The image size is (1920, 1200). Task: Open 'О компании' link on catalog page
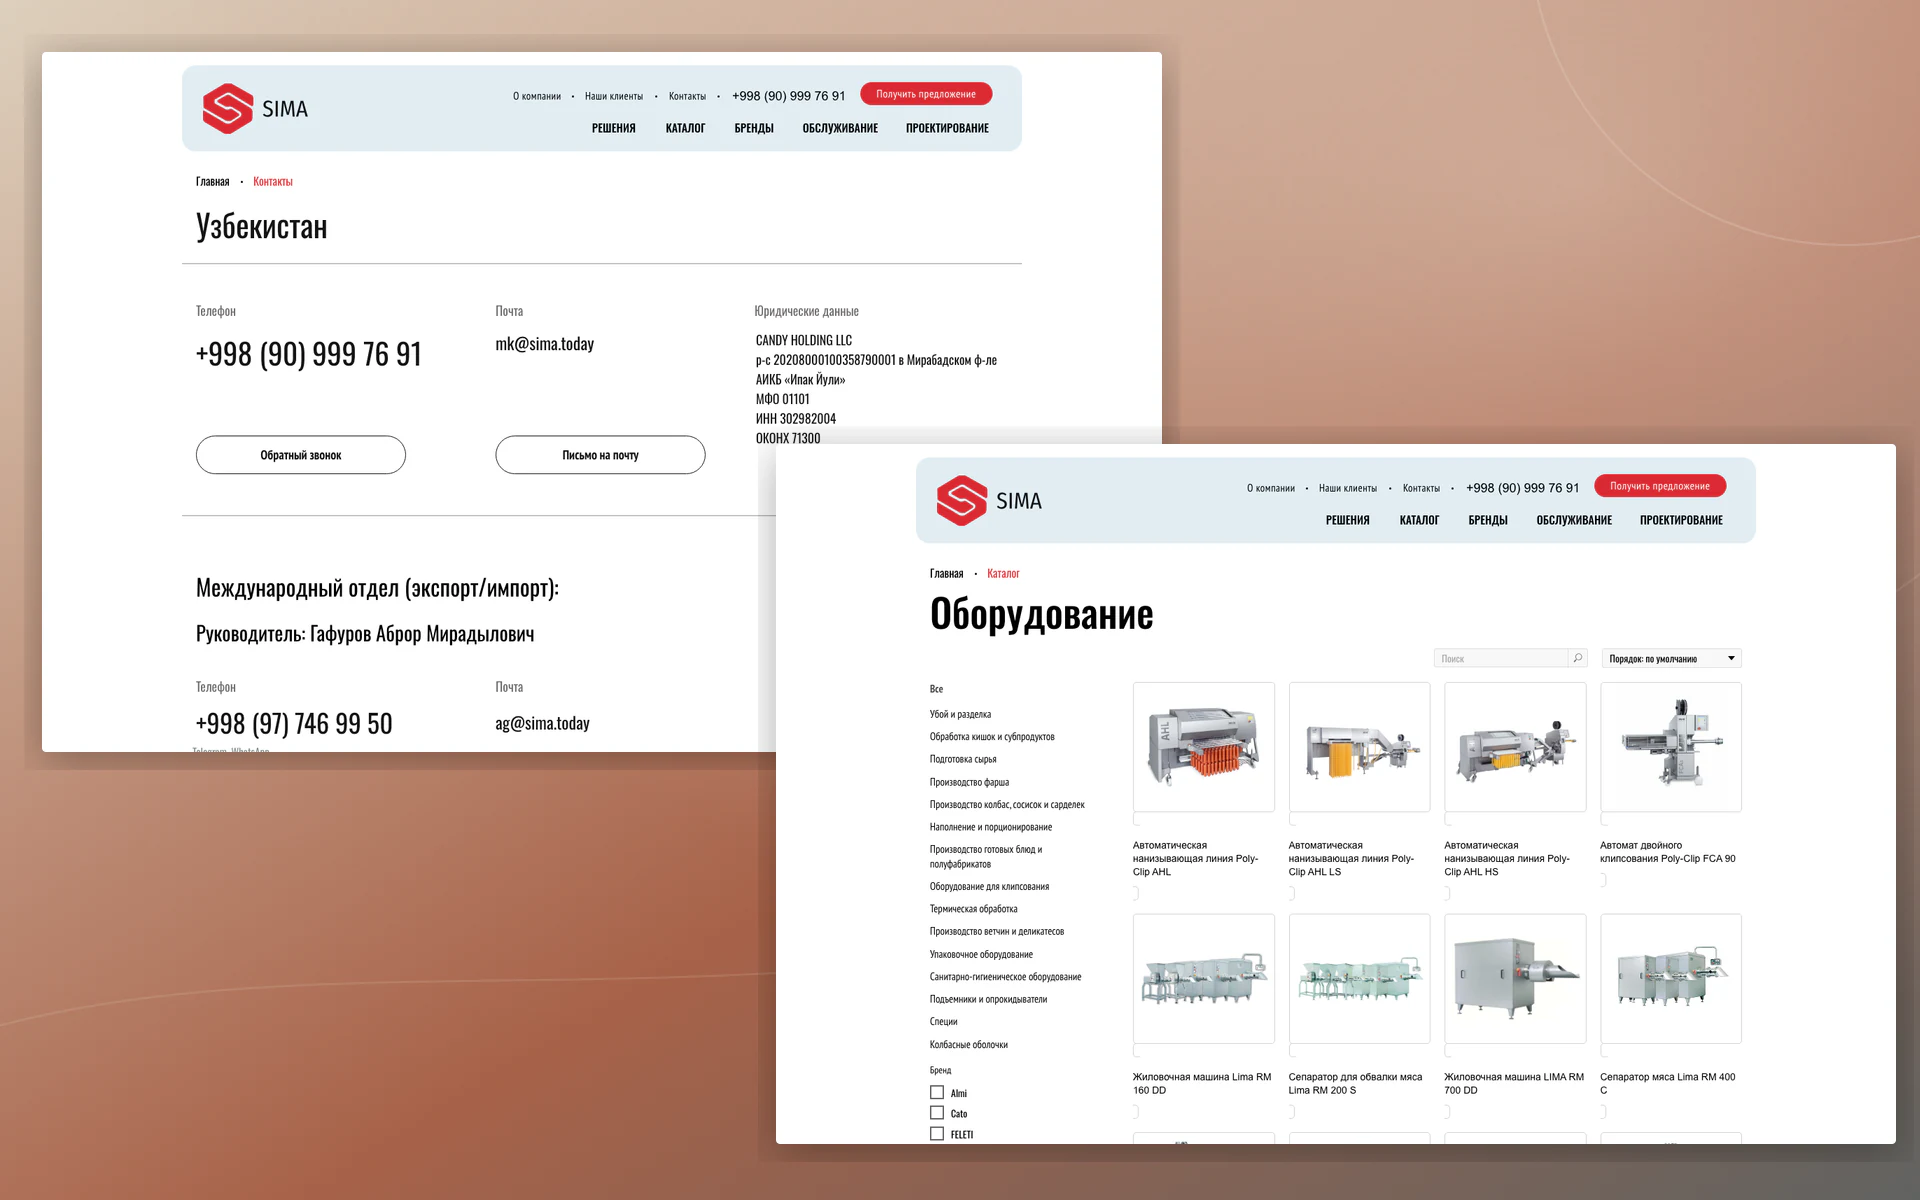[x=1271, y=488]
